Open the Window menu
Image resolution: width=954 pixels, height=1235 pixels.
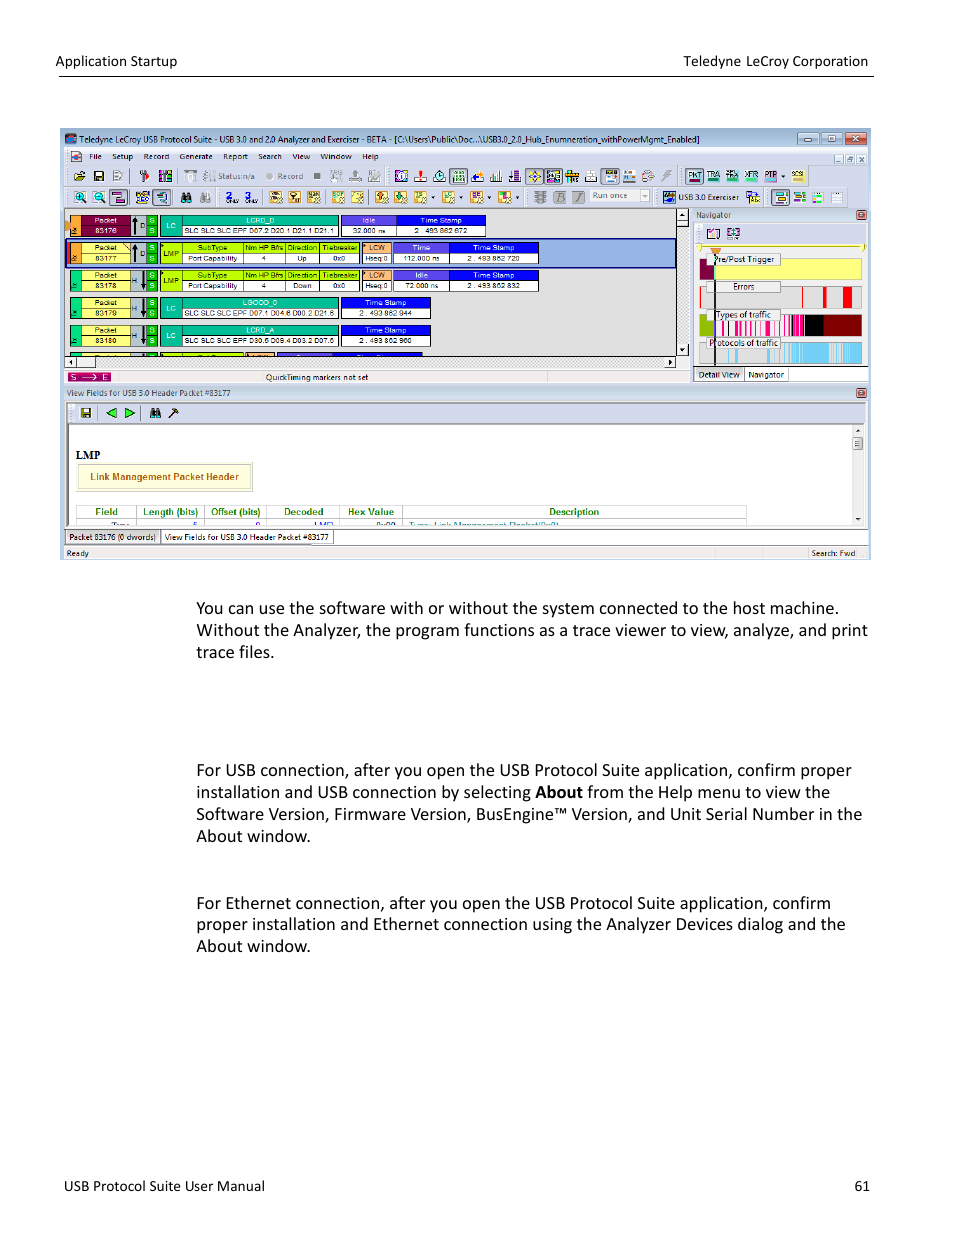click(336, 157)
